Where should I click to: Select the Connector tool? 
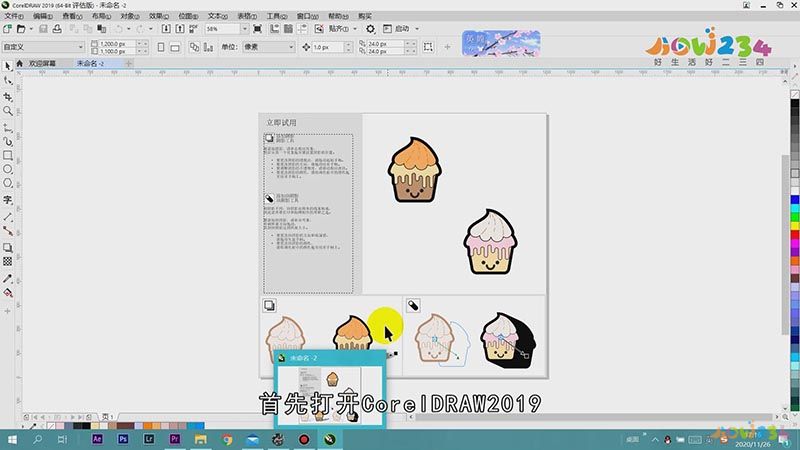8,231
